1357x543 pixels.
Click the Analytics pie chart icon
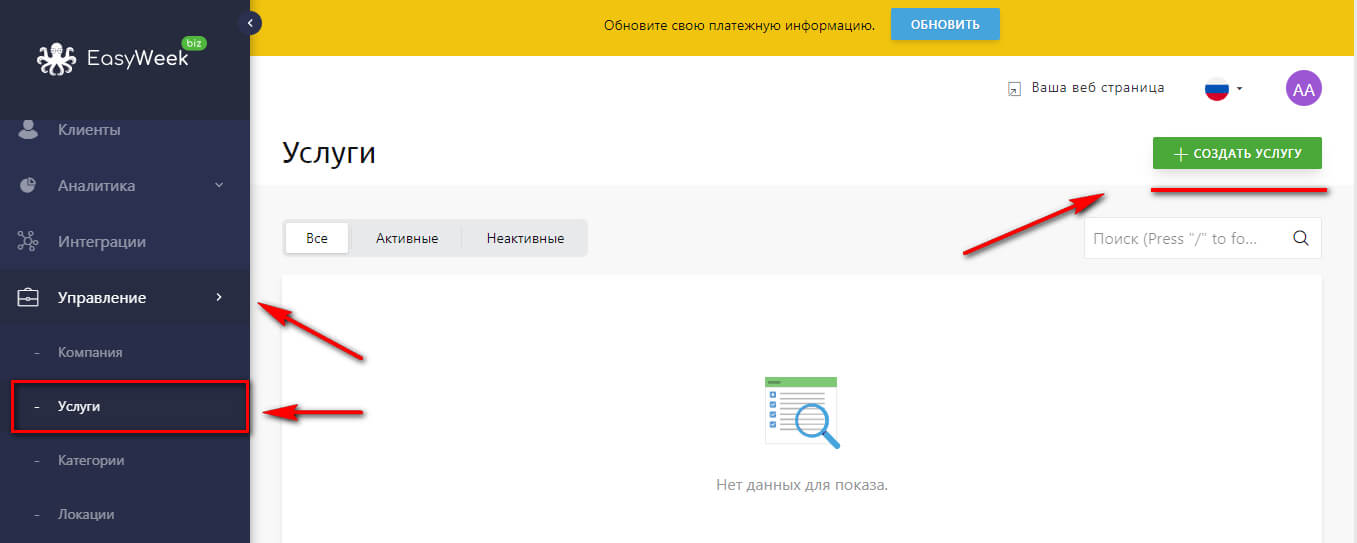pos(28,186)
